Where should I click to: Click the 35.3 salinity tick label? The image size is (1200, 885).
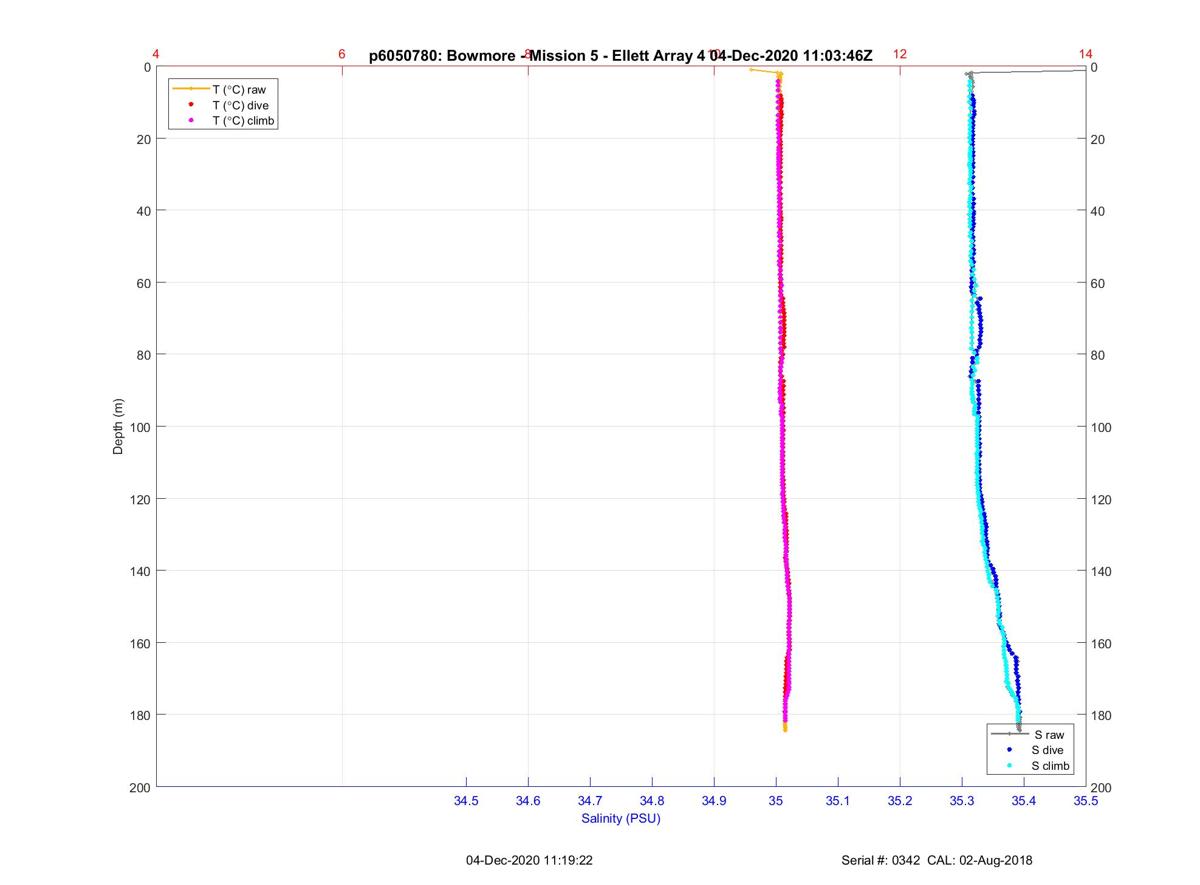[x=962, y=802]
